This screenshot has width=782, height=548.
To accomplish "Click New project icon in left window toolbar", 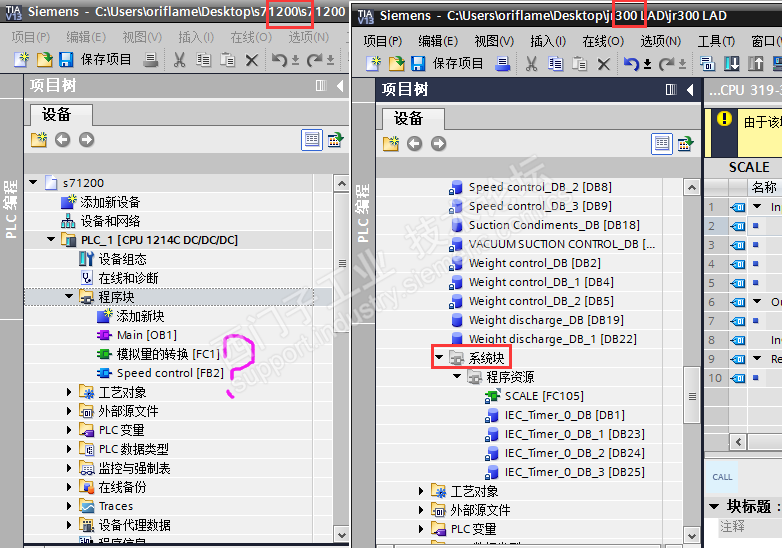I will pos(21,60).
